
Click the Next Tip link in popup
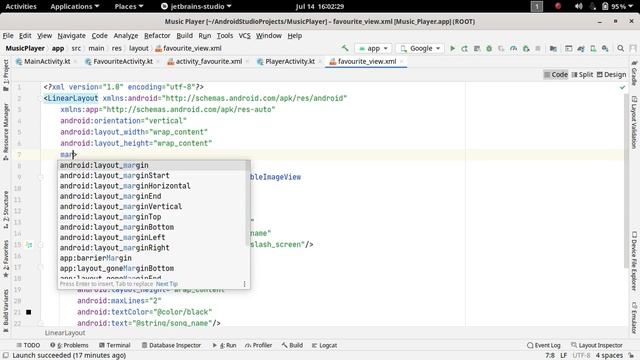point(167,284)
